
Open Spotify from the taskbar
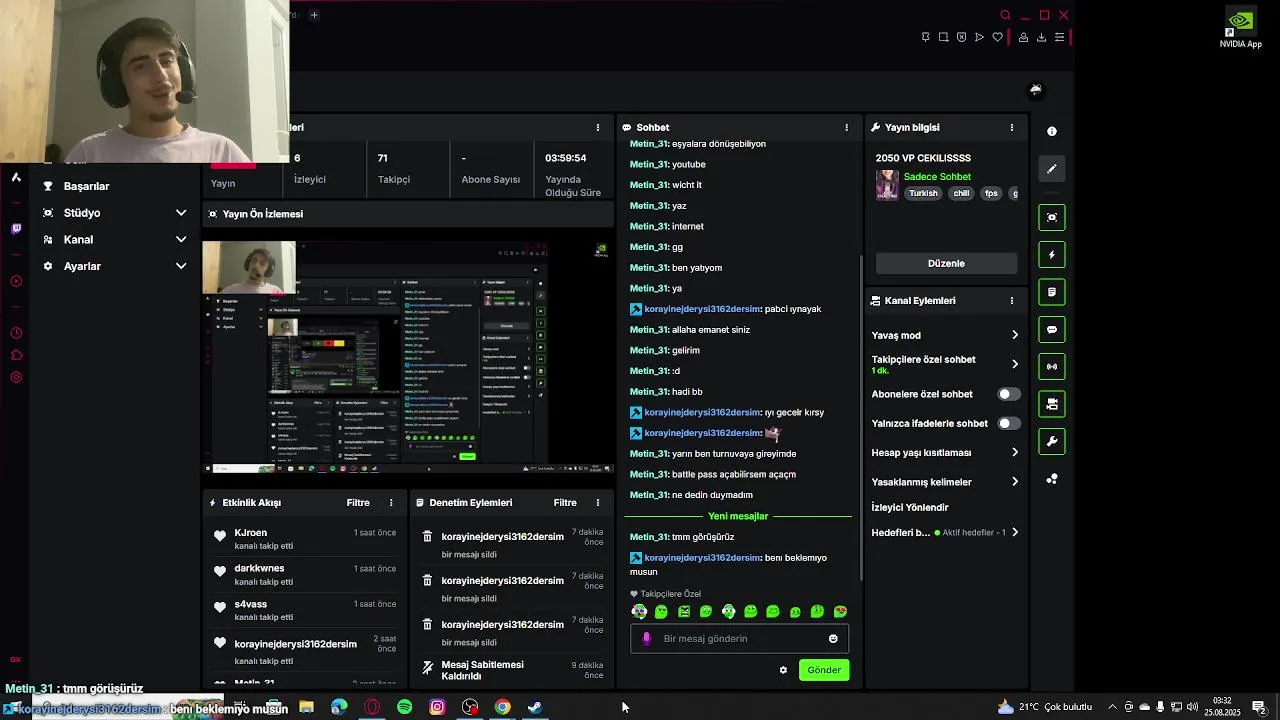(x=404, y=707)
